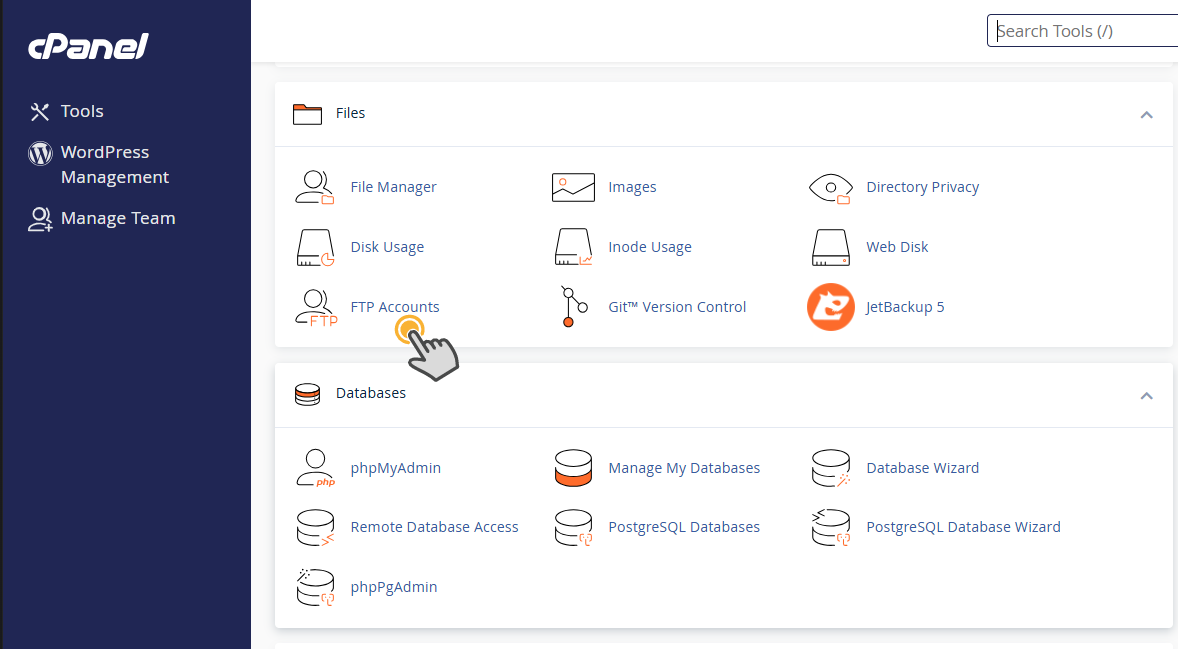Focus the Search Tools input field
Screen dimensions: 1178x649
[1083, 31]
